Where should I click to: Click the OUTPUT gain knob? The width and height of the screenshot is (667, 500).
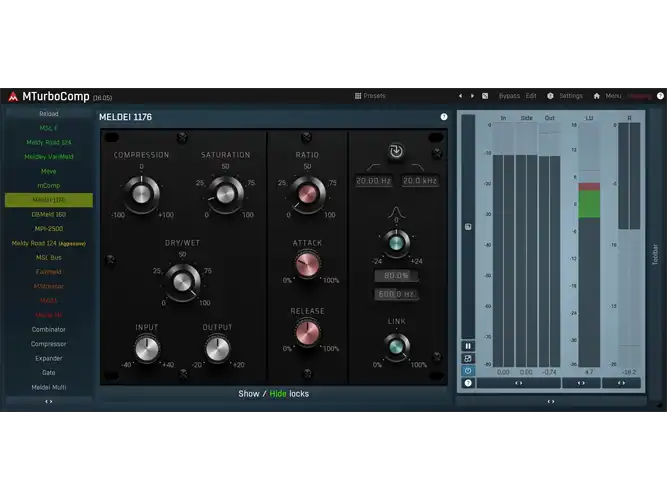[x=217, y=349]
